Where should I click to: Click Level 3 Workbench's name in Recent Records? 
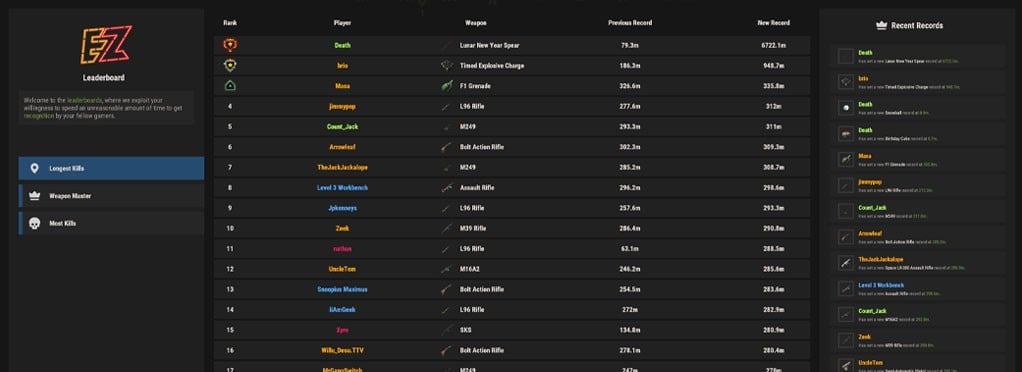pos(881,285)
